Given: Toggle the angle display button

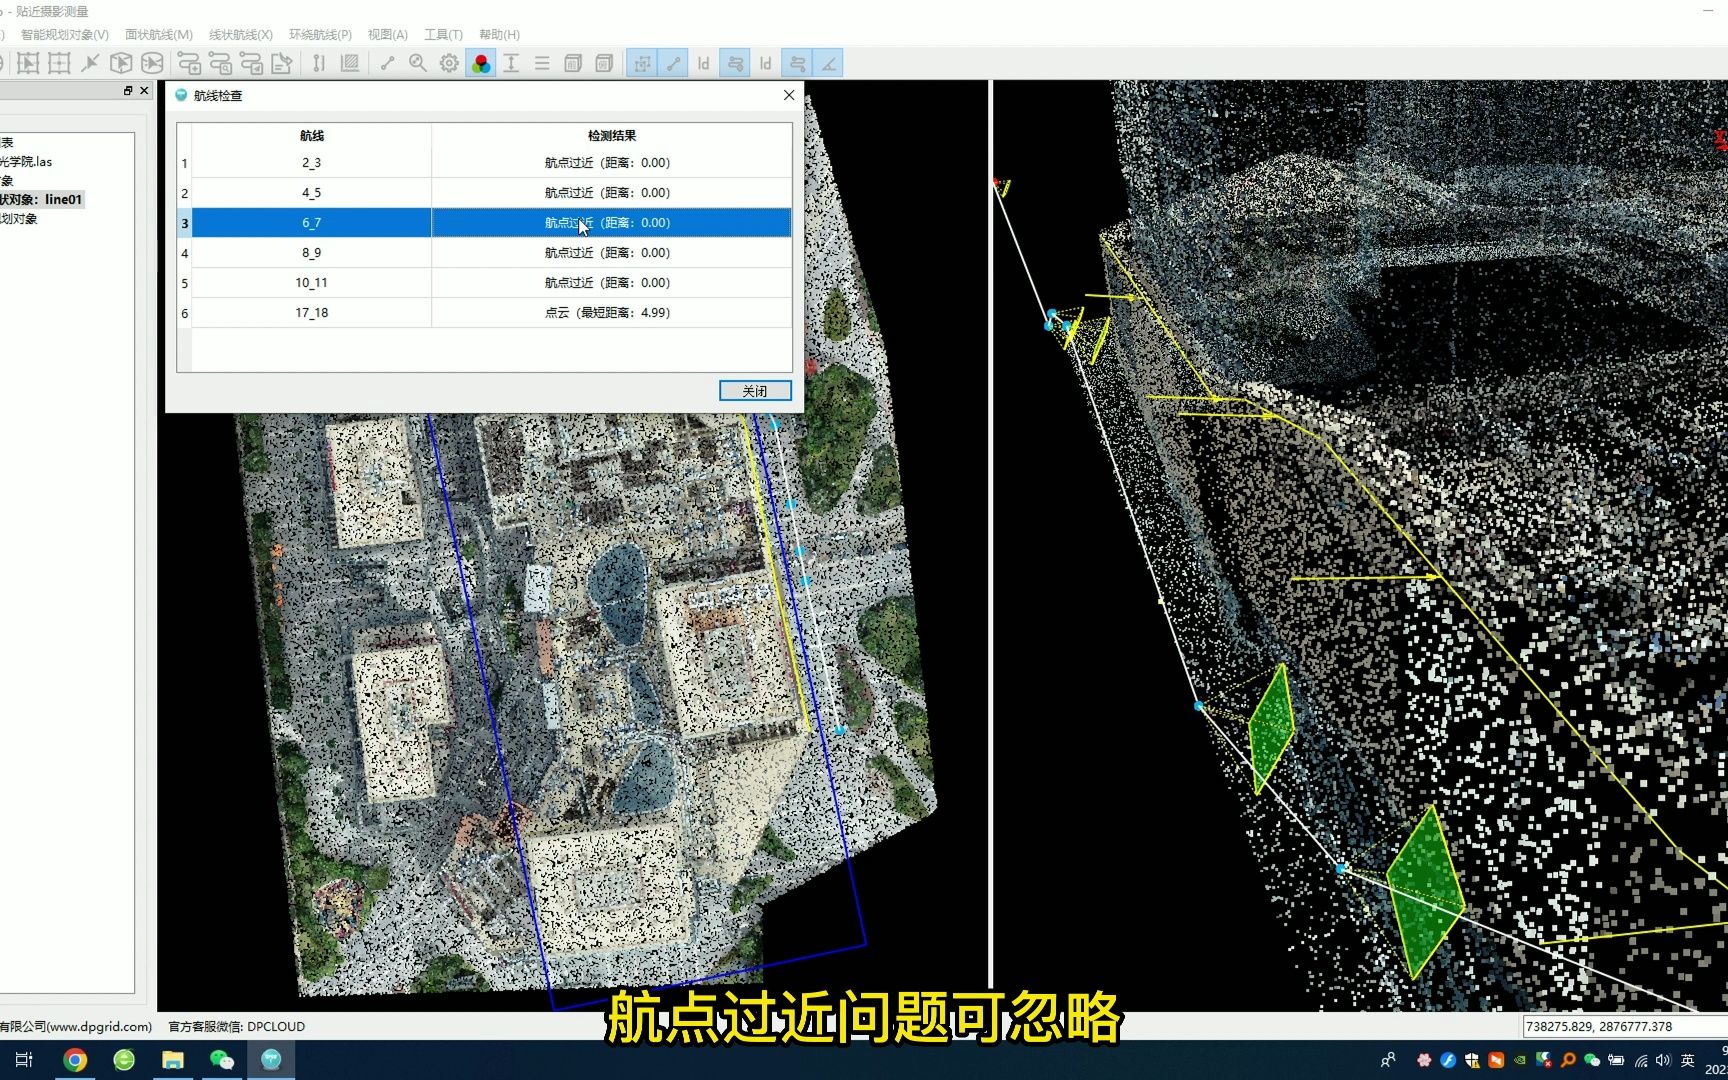Looking at the screenshot, I should pos(828,63).
